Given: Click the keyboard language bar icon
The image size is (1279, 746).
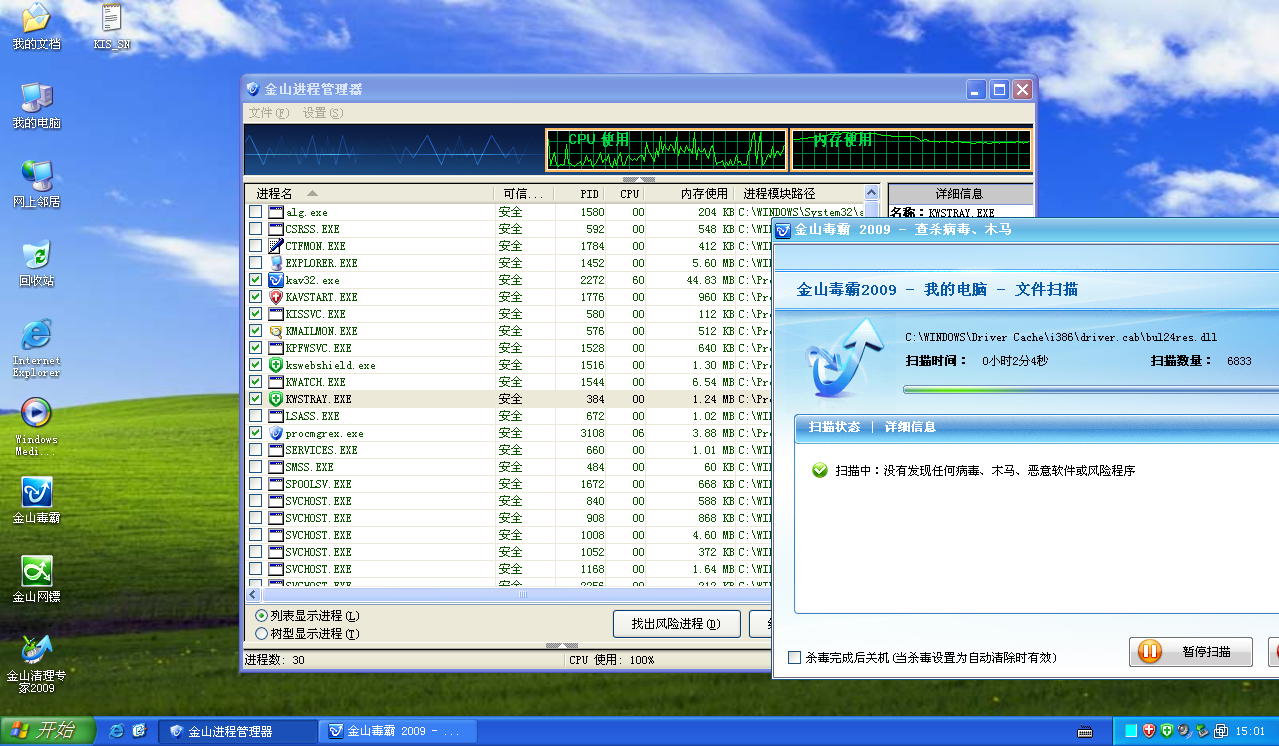Looking at the screenshot, I should [1084, 731].
